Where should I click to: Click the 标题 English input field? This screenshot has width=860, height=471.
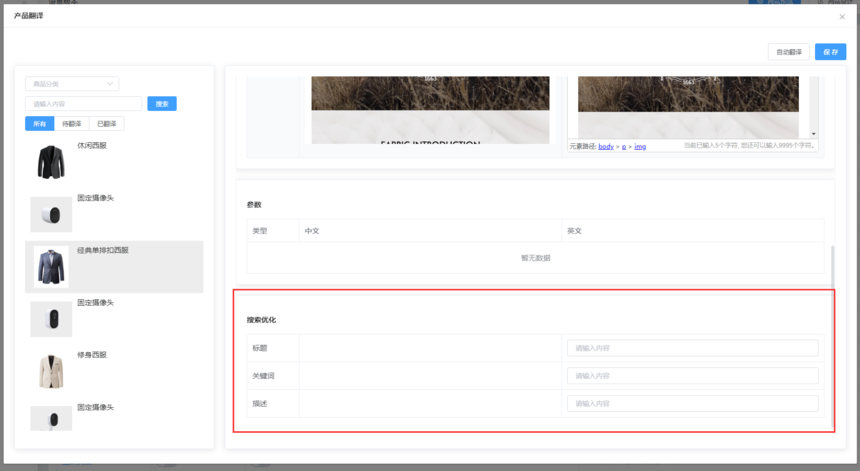(692, 348)
